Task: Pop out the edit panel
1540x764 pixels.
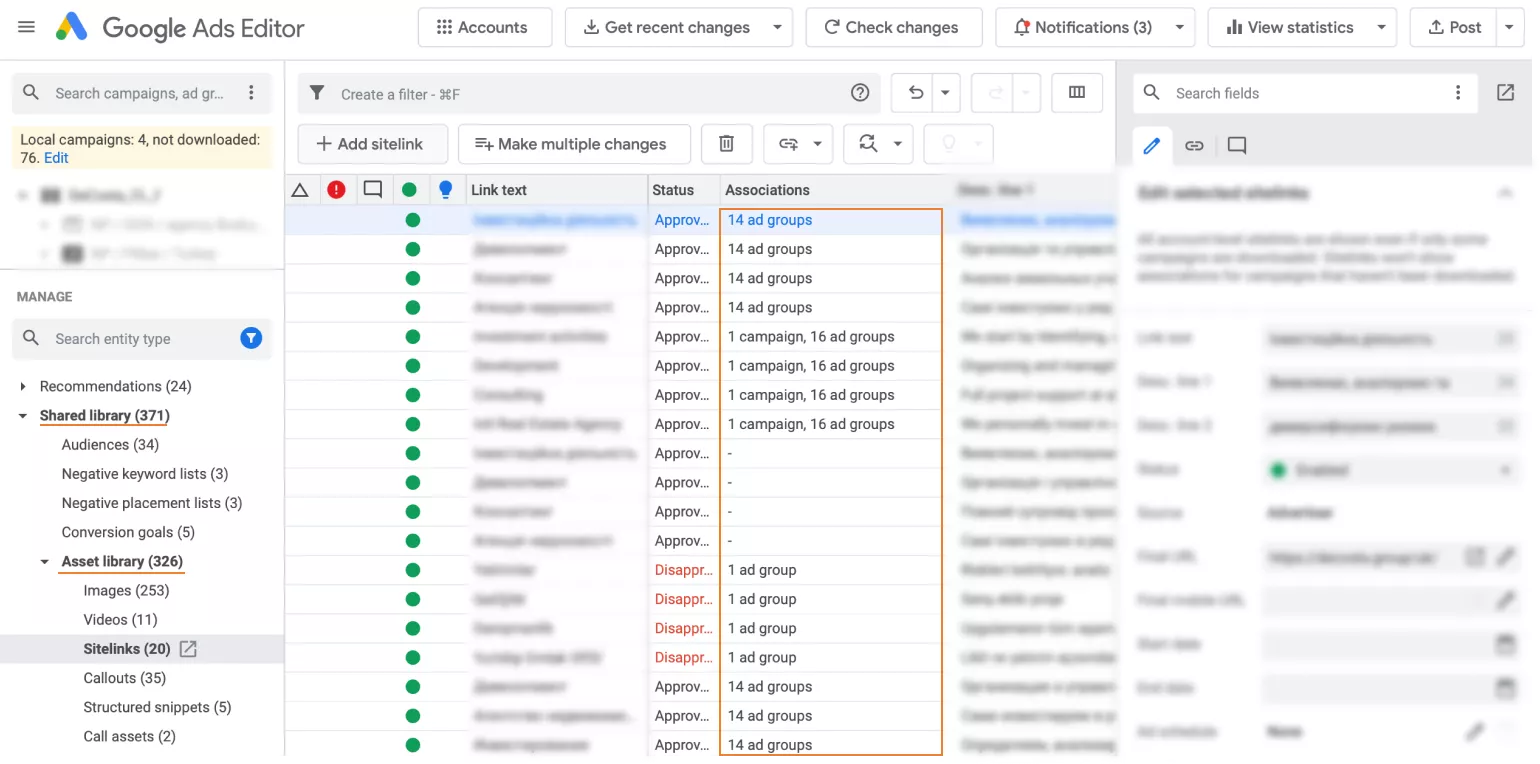Action: (1505, 92)
